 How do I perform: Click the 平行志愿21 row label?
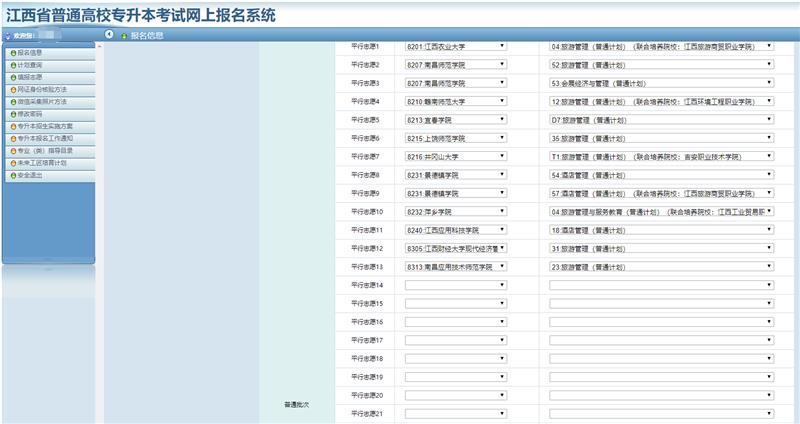pyautogui.click(x=367, y=414)
